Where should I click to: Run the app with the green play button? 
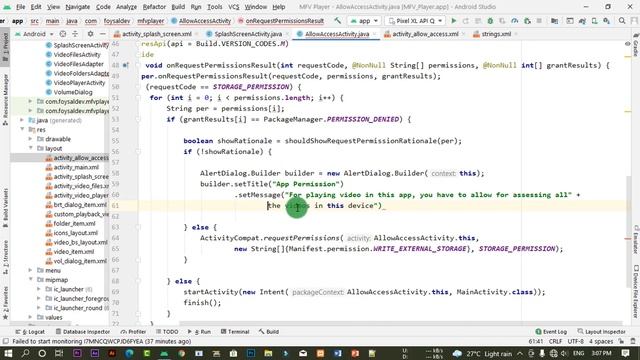(x=453, y=20)
